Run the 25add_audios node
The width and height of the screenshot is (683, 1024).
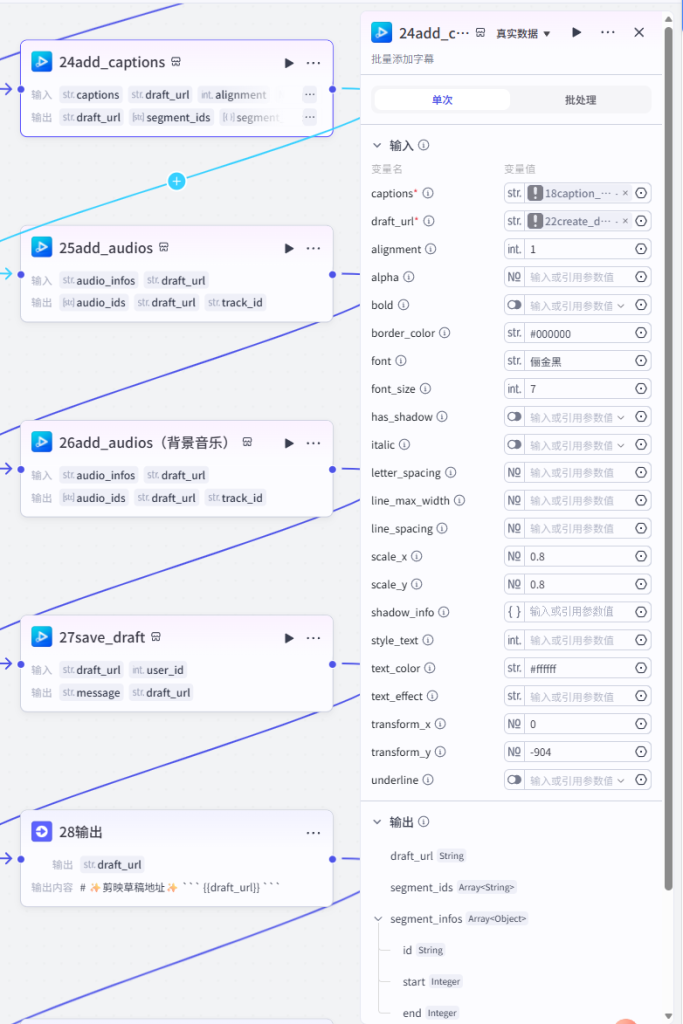click(x=289, y=249)
